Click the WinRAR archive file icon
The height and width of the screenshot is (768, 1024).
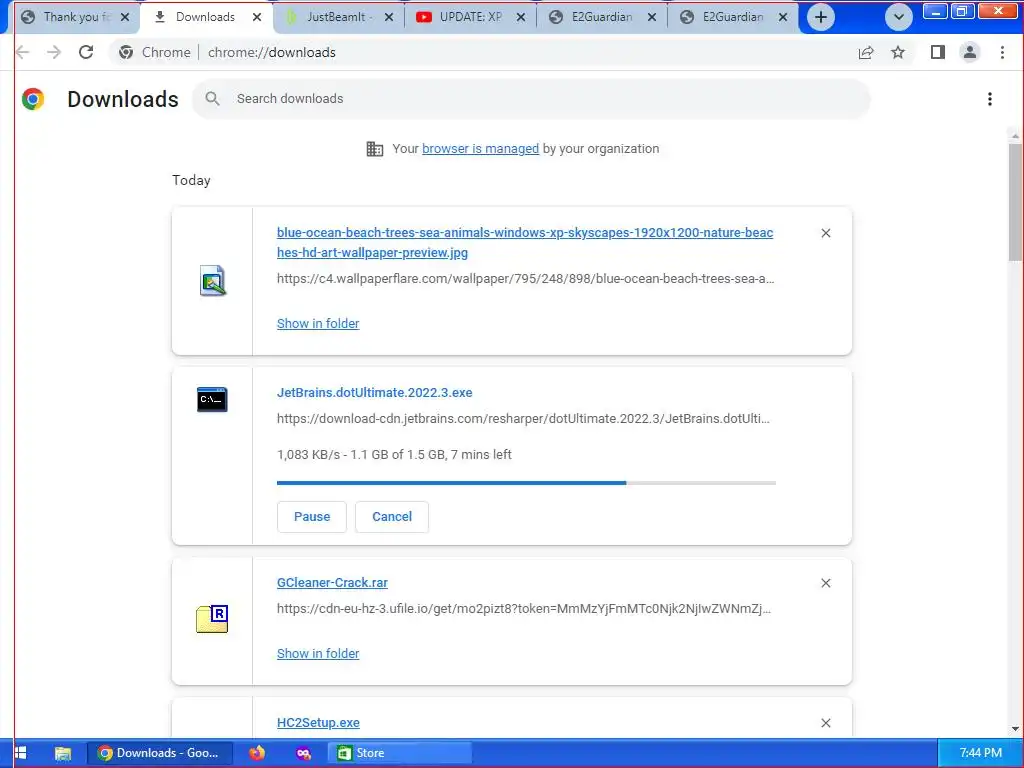(x=212, y=618)
